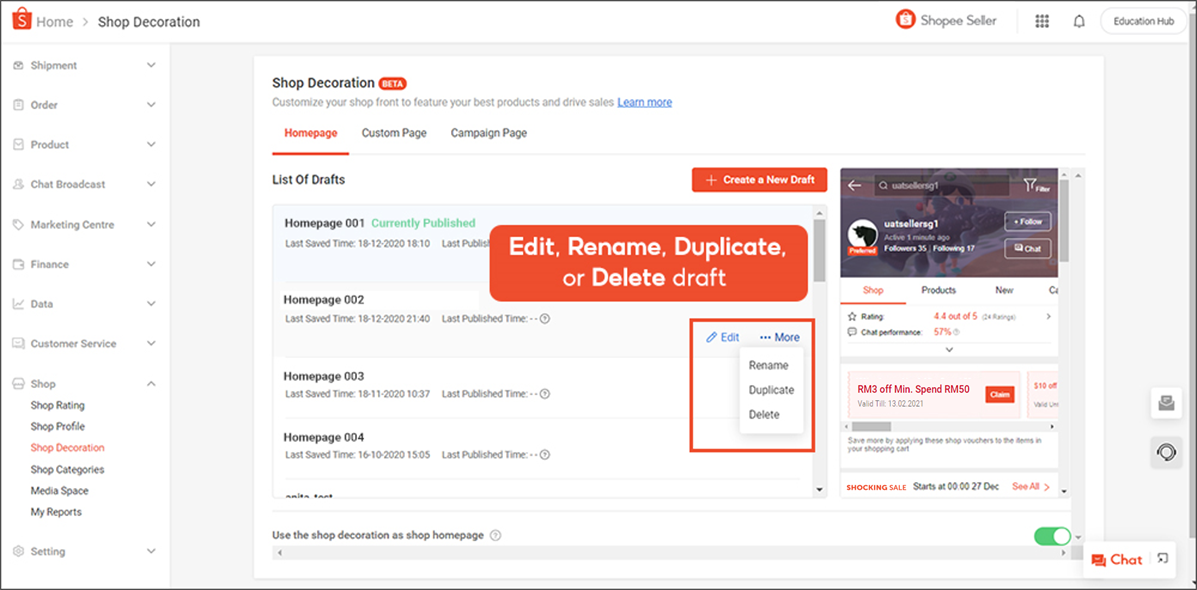This screenshot has width=1197, height=590.
Task: Click the Data chart icon
Action: point(18,304)
